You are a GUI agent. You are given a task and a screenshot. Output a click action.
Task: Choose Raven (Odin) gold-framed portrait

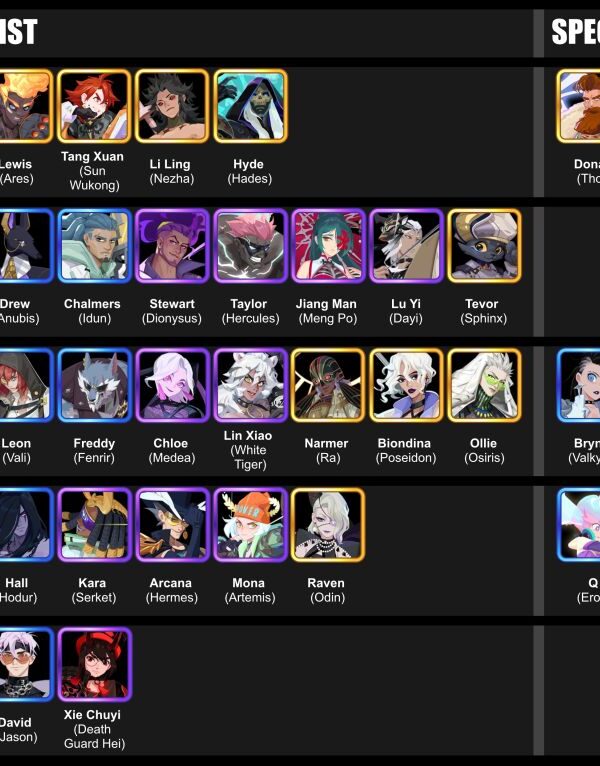[328, 525]
